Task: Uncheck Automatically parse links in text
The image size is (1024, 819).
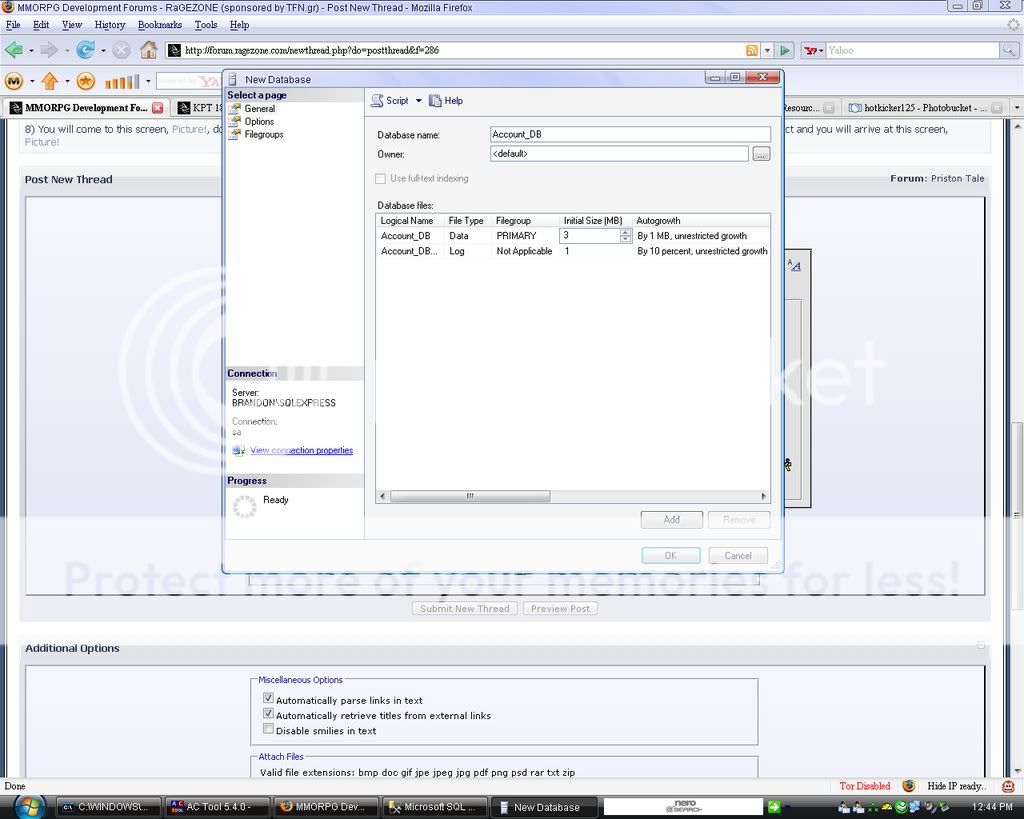Action: tap(268, 698)
